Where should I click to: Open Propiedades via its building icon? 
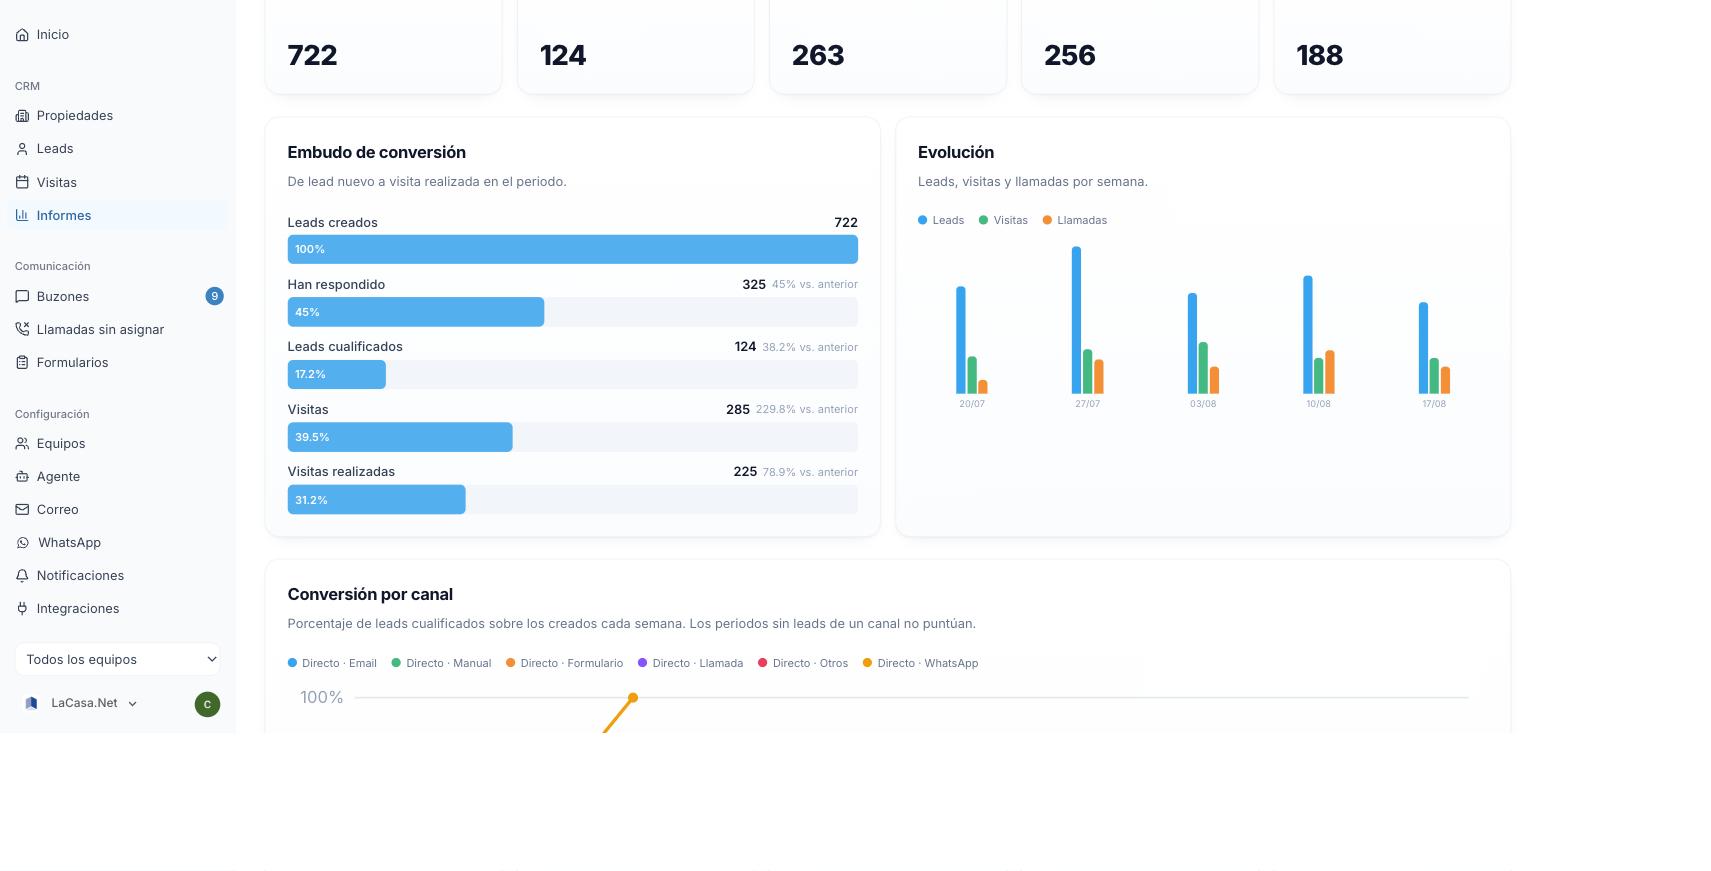pos(22,116)
